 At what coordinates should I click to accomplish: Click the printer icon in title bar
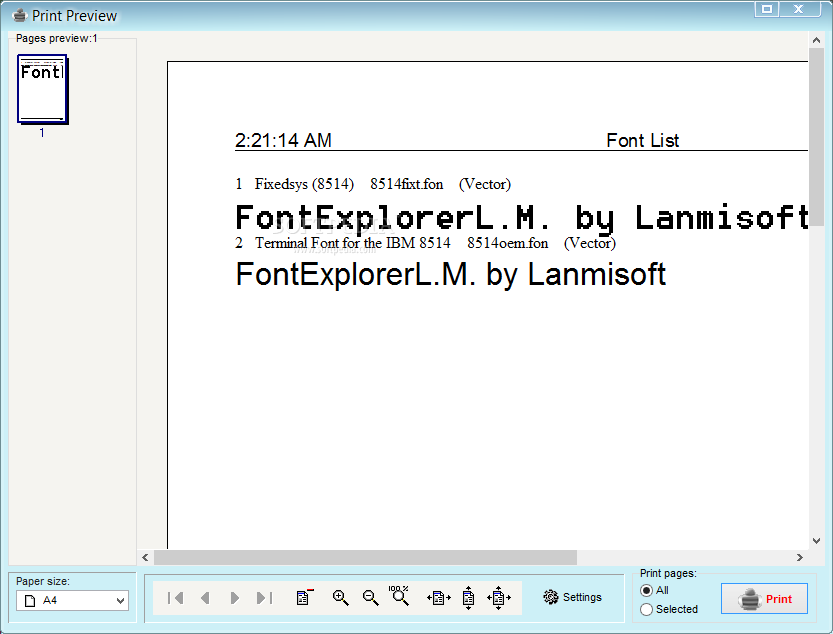[x=20, y=15]
